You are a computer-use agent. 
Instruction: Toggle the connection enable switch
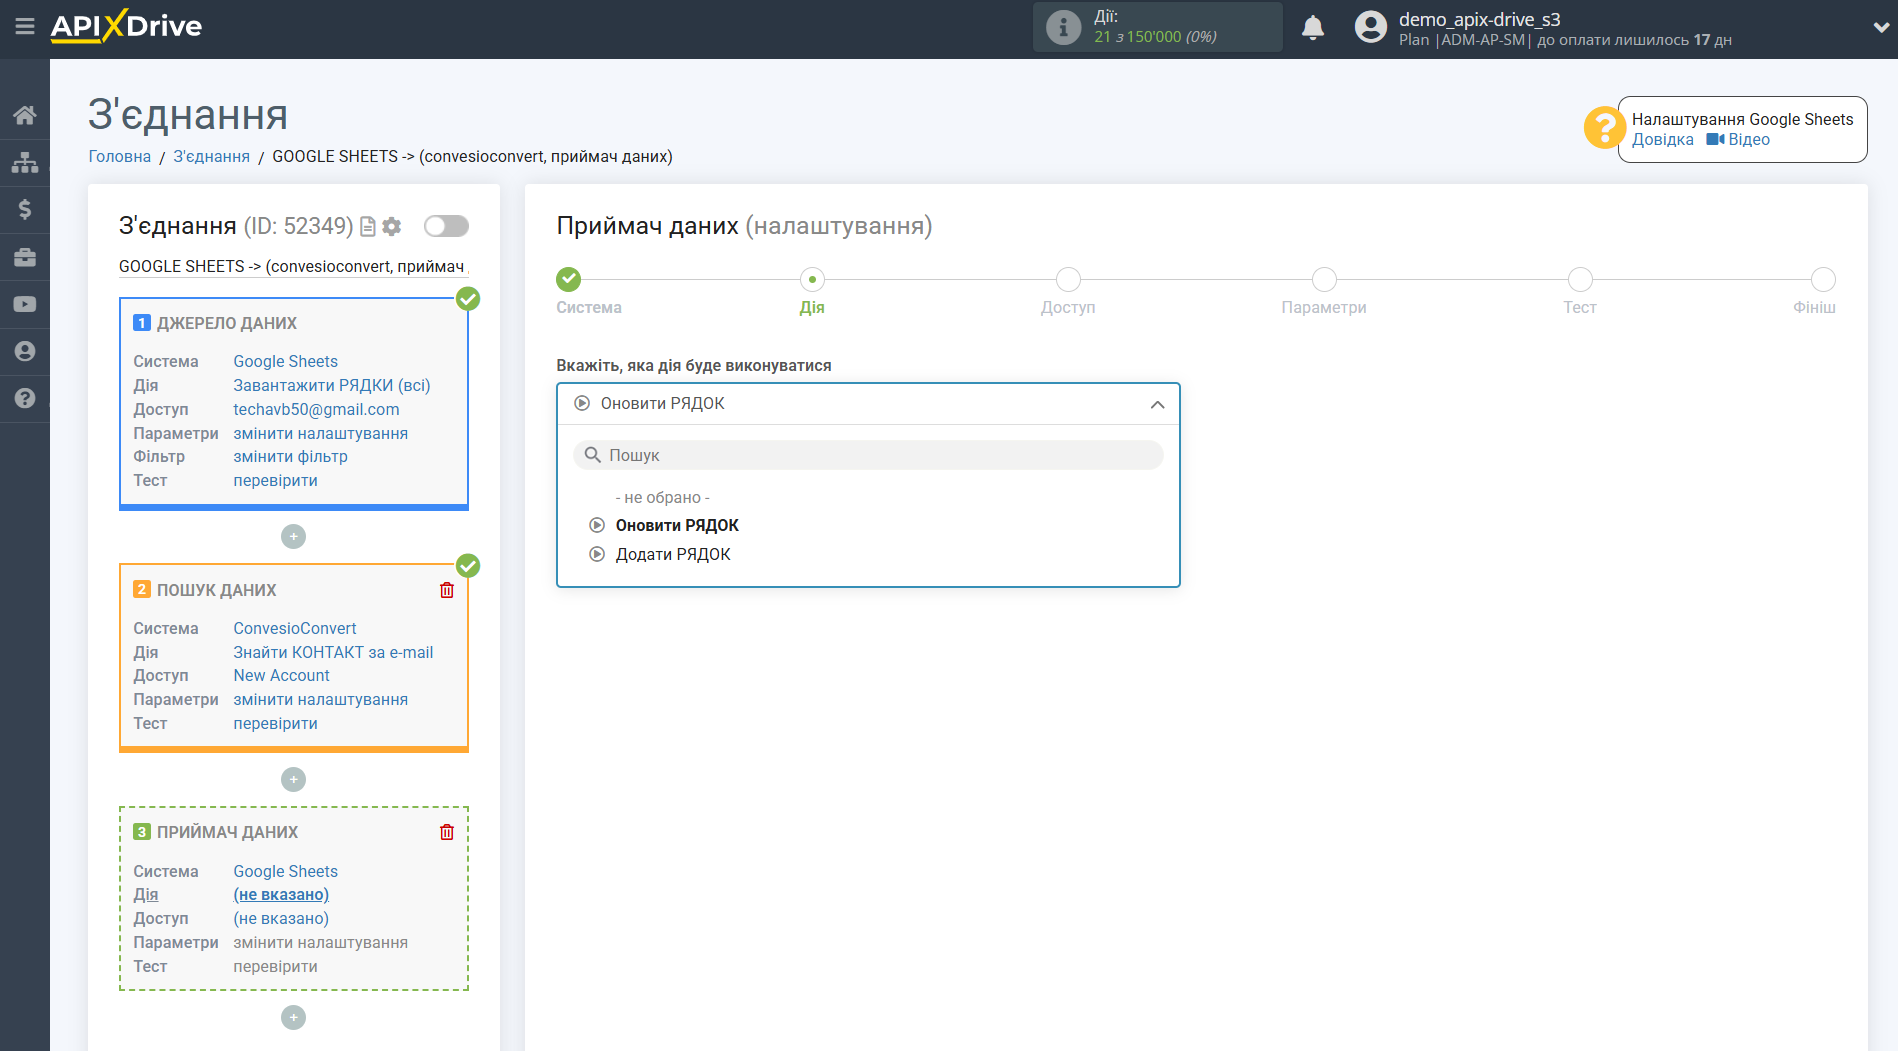(446, 226)
